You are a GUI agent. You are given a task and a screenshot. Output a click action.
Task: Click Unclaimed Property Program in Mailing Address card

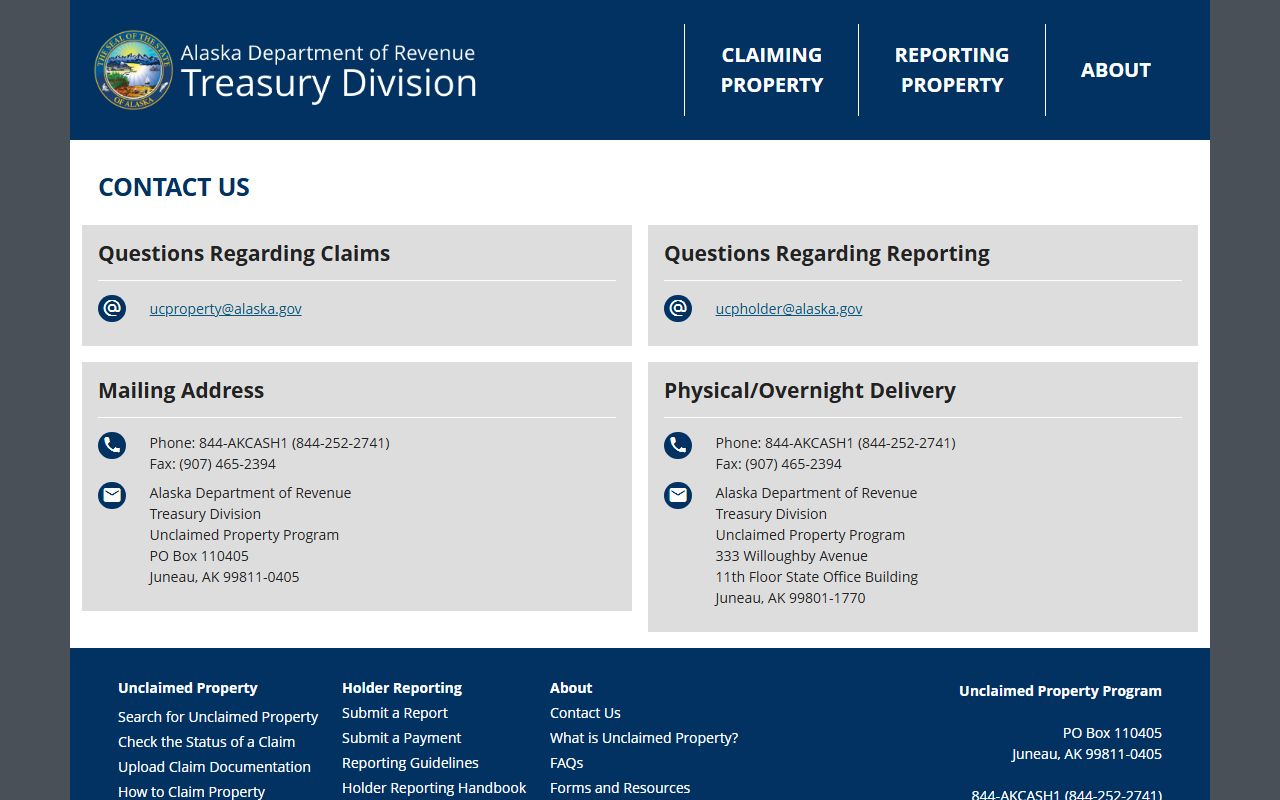click(244, 535)
